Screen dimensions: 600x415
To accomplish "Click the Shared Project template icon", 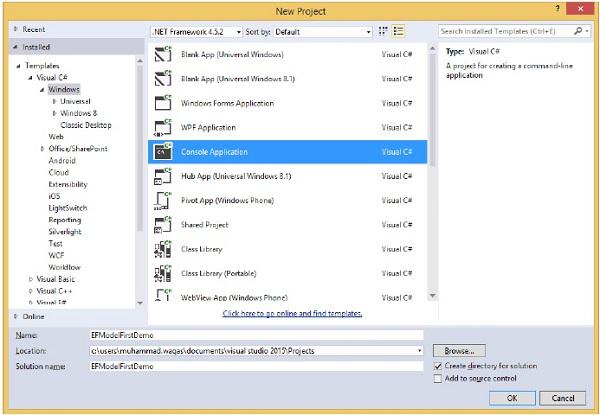I will tap(163, 225).
